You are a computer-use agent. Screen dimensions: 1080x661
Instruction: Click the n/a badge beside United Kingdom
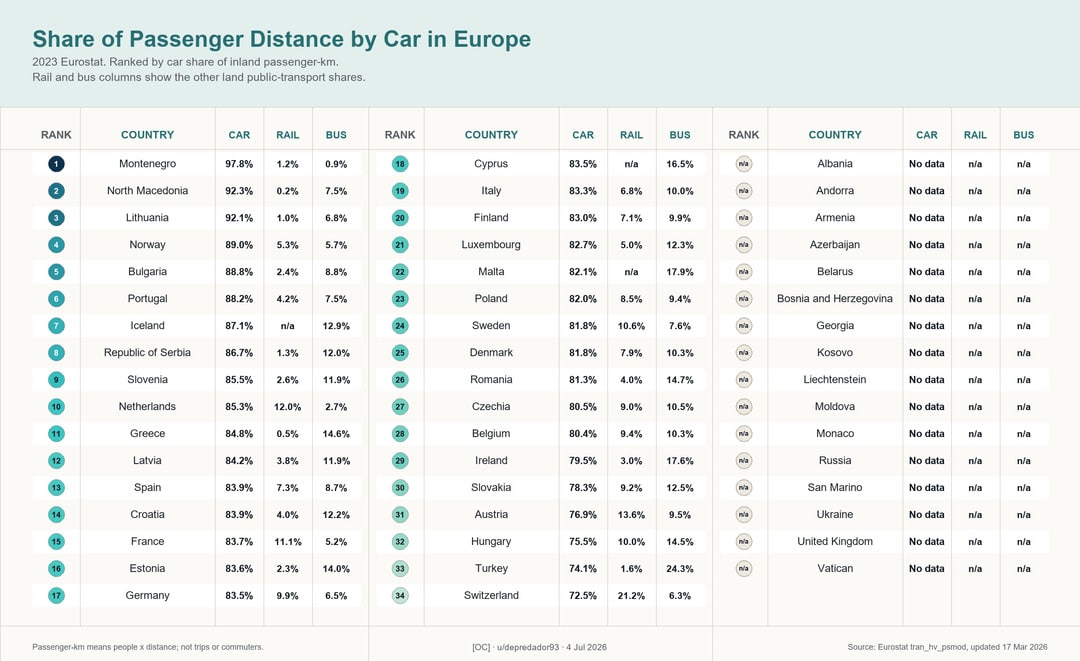click(744, 541)
